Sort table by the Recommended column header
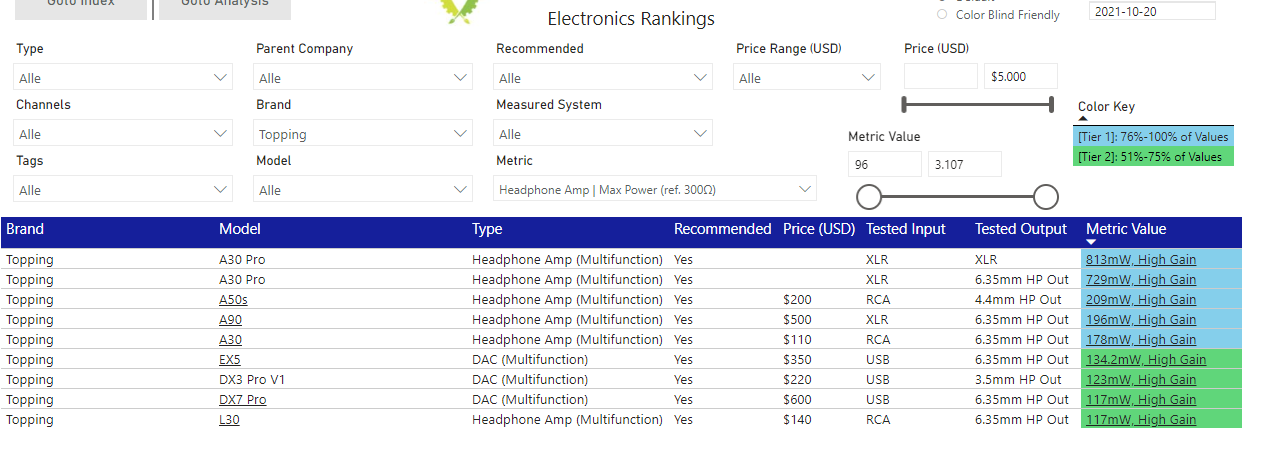This screenshot has width=1276, height=450. [723, 229]
